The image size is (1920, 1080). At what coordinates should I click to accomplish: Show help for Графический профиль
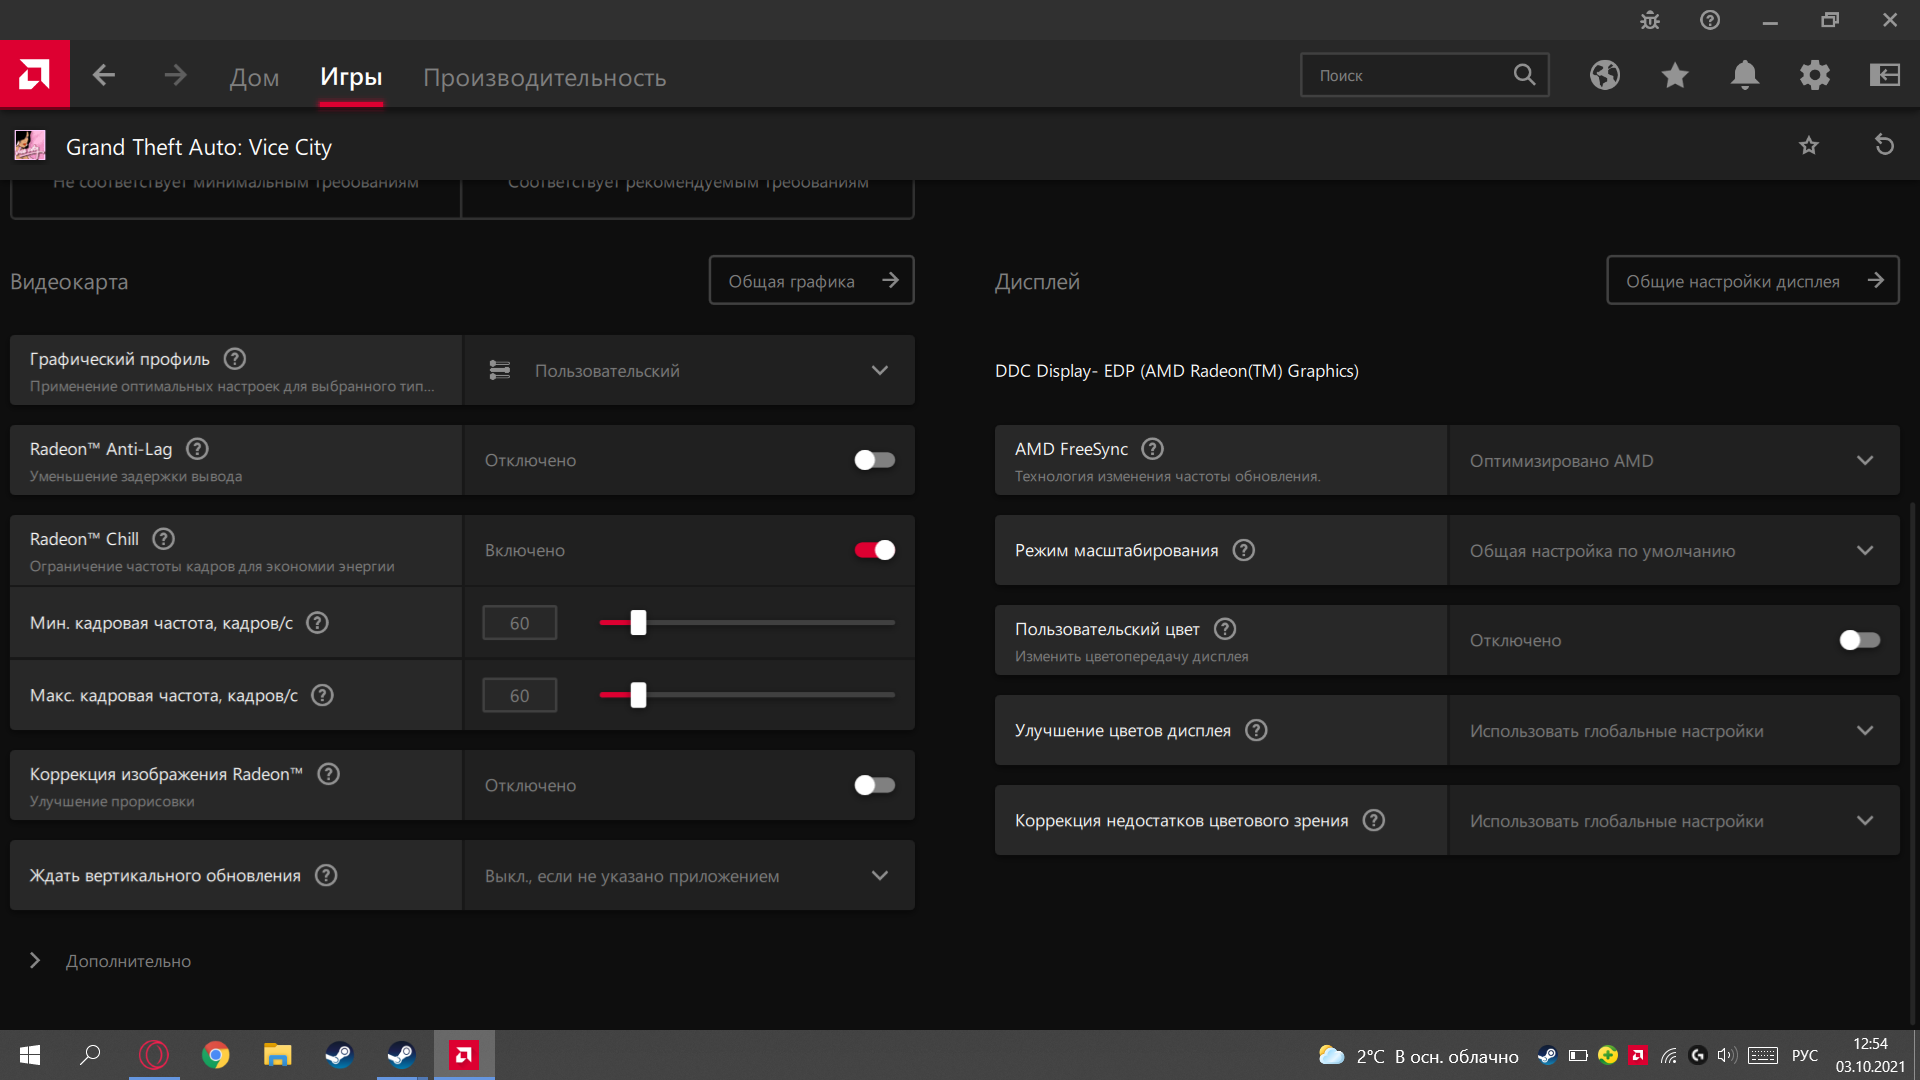pyautogui.click(x=235, y=359)
